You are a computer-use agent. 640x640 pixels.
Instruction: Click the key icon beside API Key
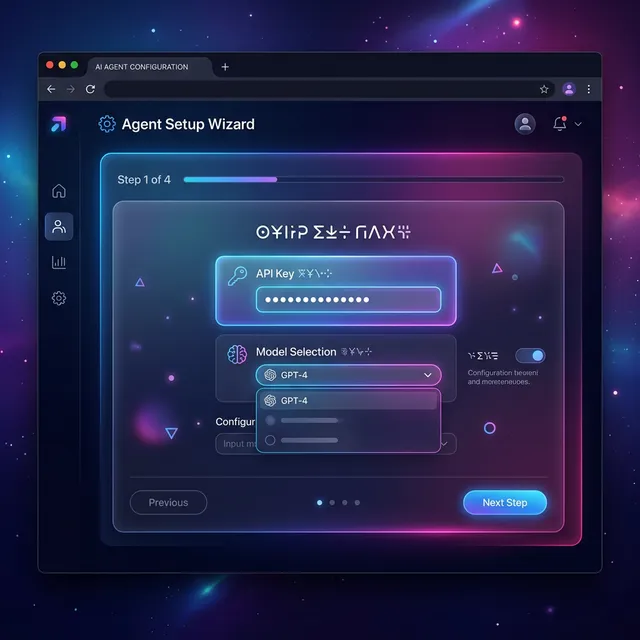(237, 276)
